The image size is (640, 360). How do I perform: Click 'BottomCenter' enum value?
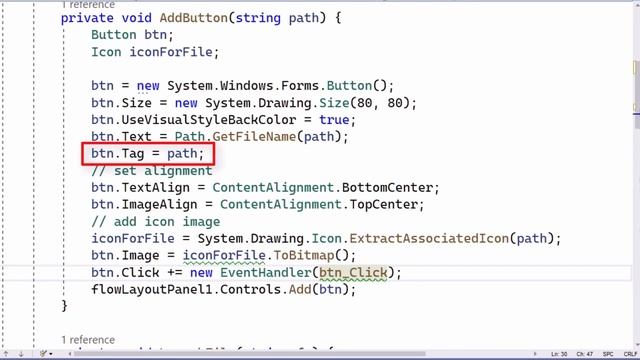pos(387,188)
